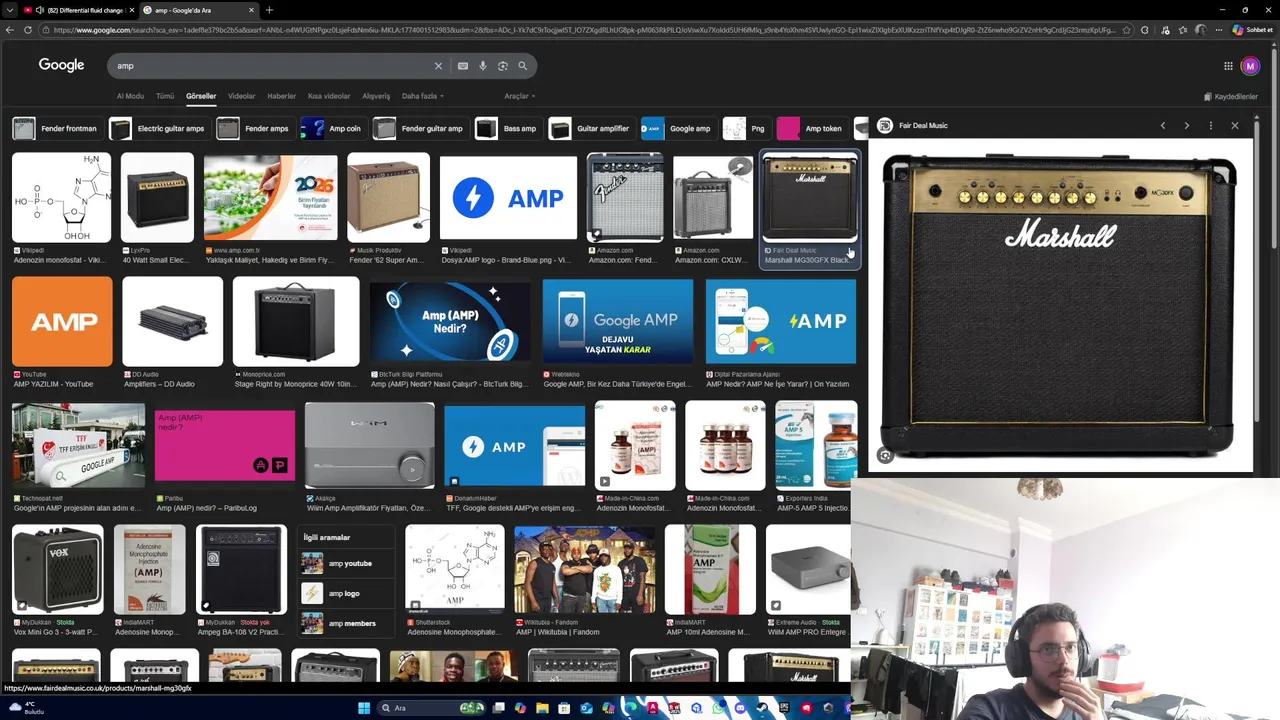
Task: Open the Google account avatar menu
Action: [1250, 66]
